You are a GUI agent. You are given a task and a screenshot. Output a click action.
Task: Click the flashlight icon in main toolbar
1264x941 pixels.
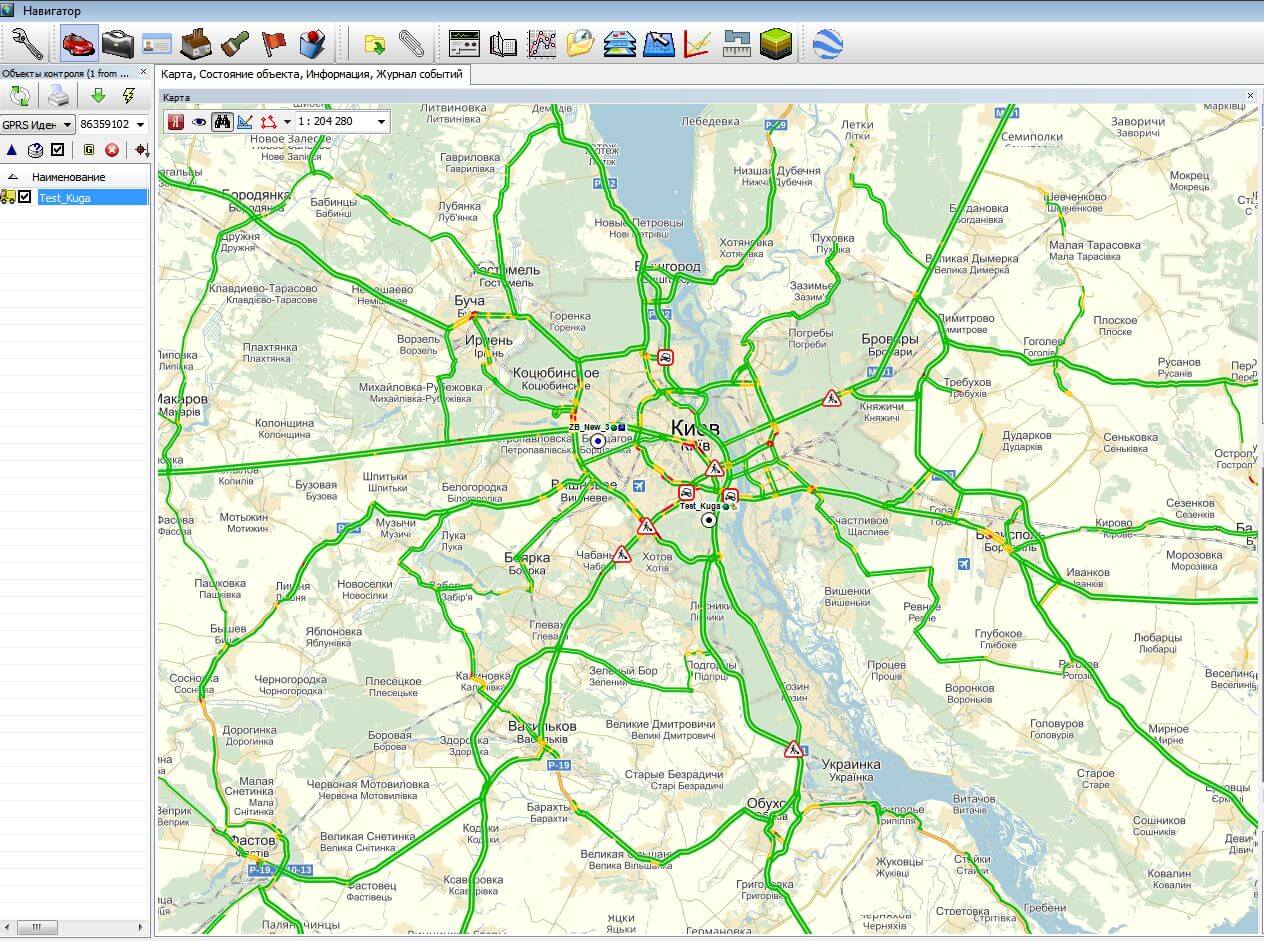point(235,44)
